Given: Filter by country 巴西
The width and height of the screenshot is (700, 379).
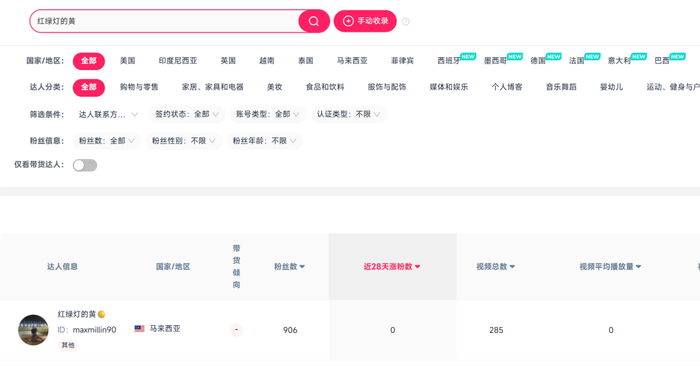Looking at the screenshot, I should coord(662,61).
